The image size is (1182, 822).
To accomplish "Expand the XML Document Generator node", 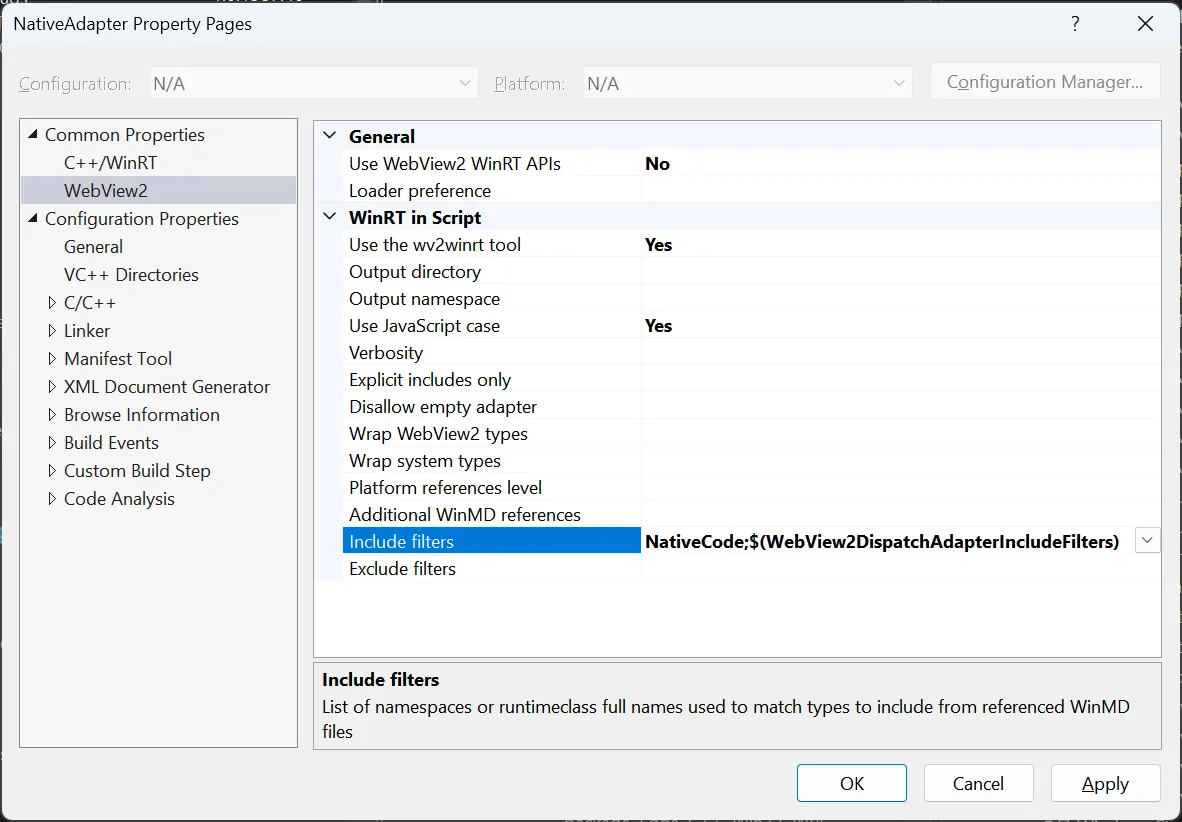I will [x=51, y=386].
